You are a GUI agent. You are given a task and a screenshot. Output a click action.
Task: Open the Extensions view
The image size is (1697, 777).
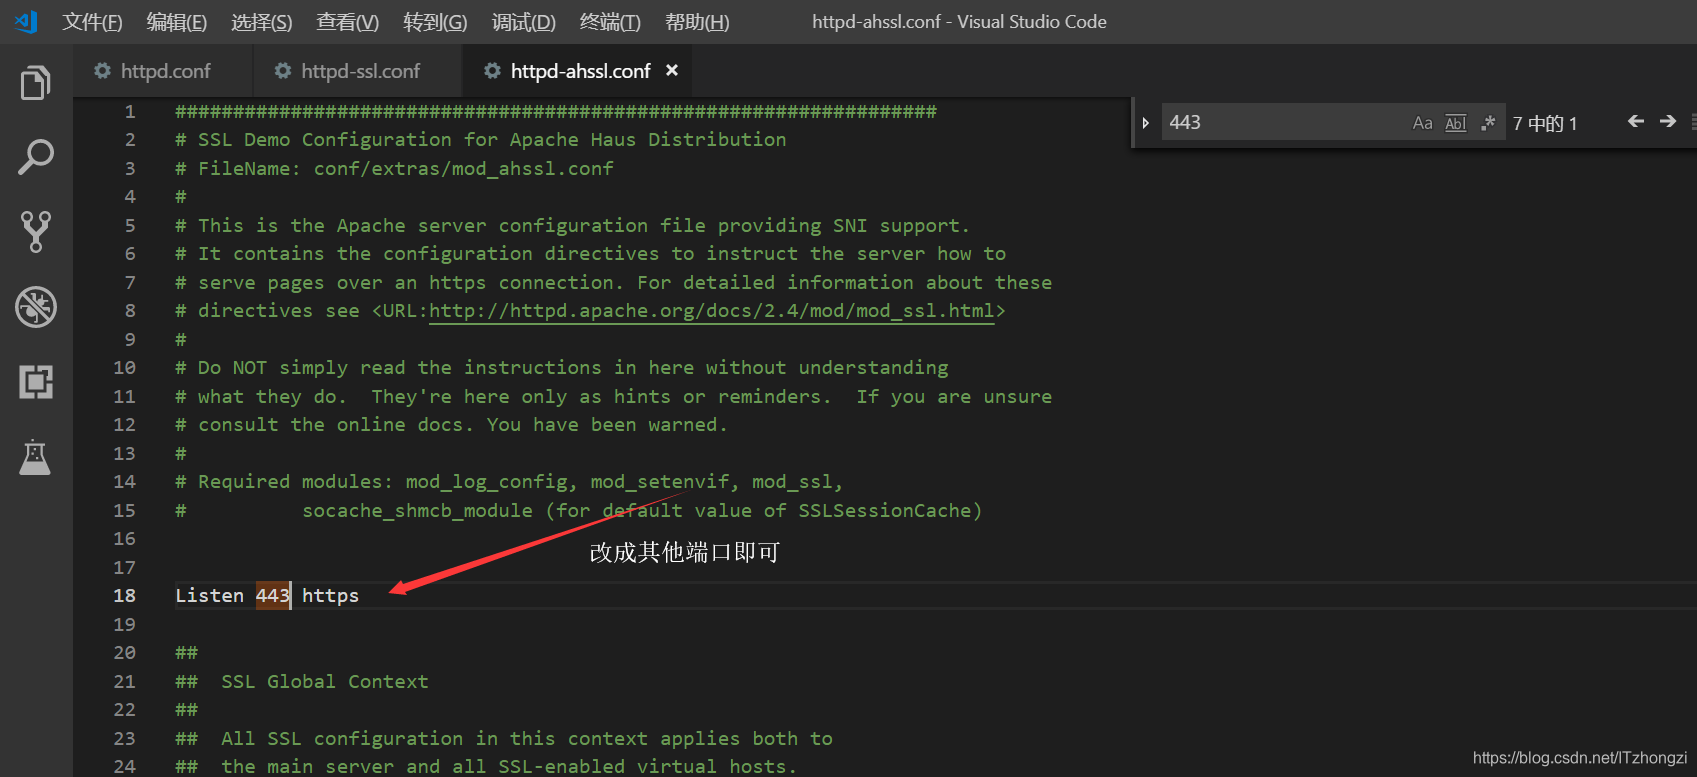pos(36,382)
